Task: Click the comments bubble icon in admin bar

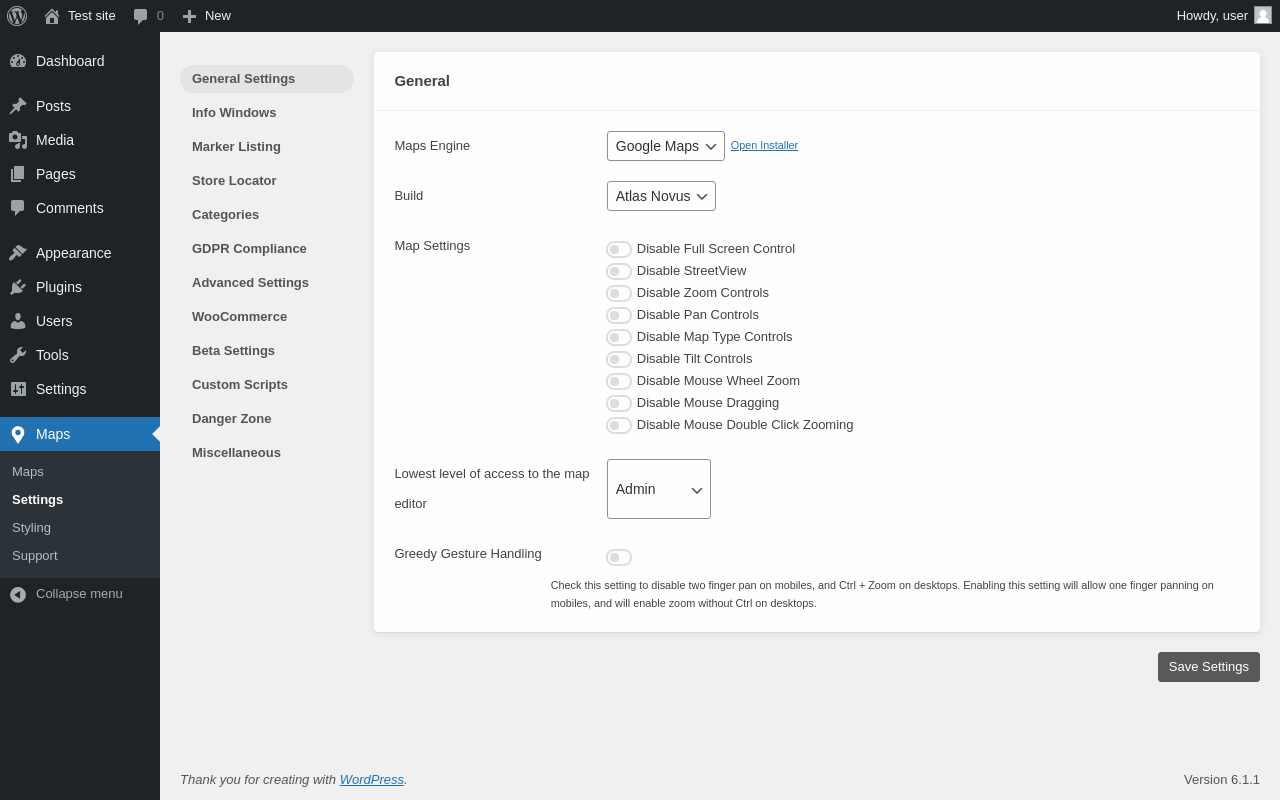Action: coord(141,16)
